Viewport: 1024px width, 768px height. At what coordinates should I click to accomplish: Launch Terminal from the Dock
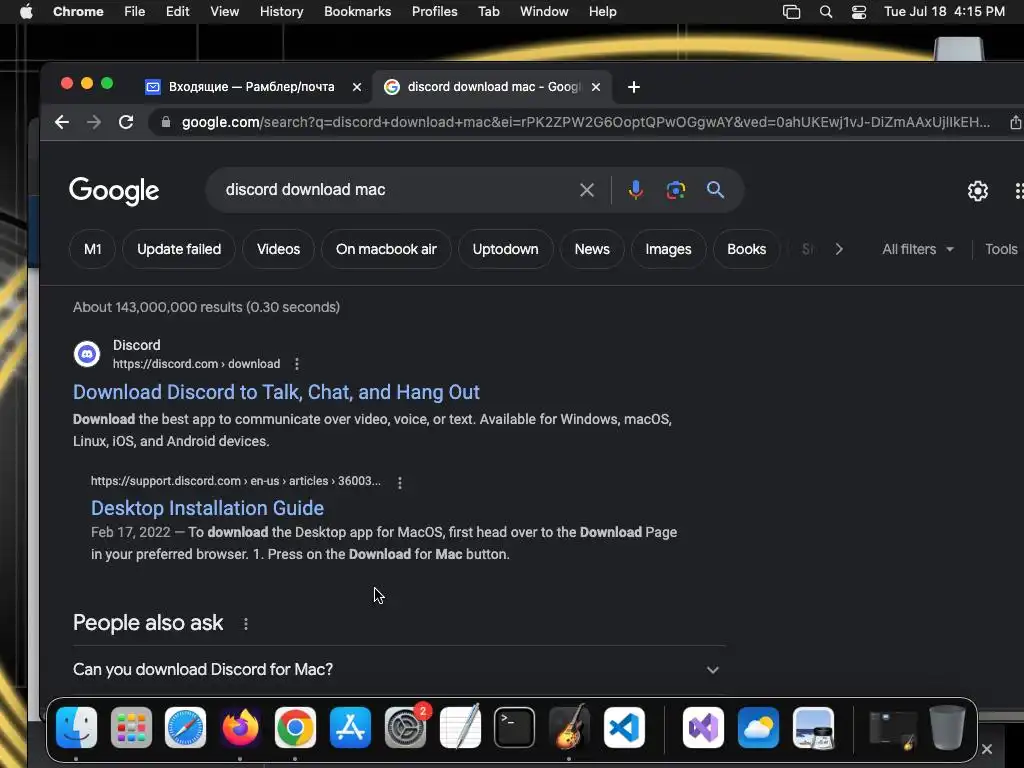click(515, 728)
